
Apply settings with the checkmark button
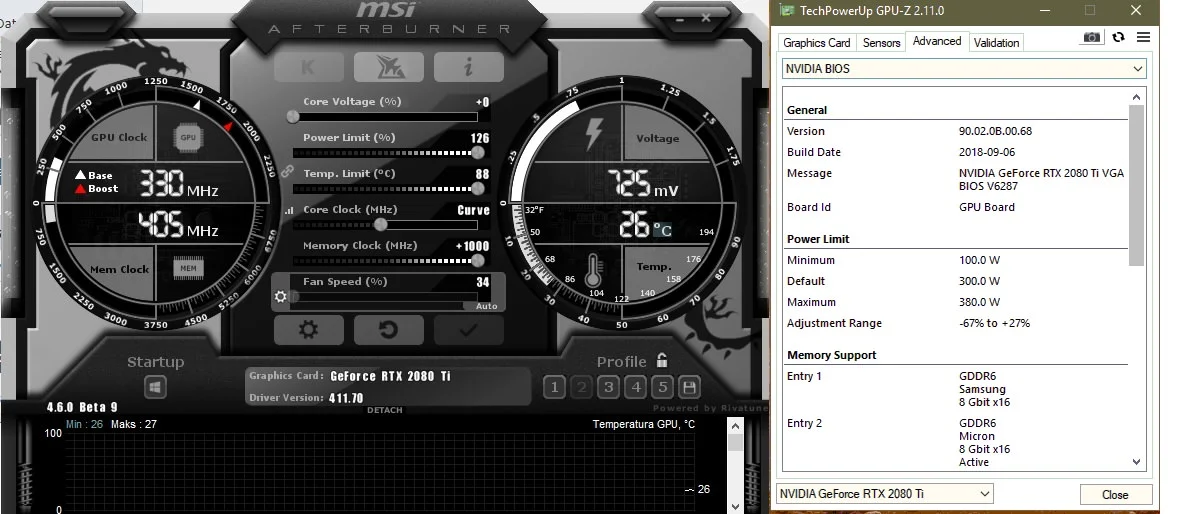468,330
